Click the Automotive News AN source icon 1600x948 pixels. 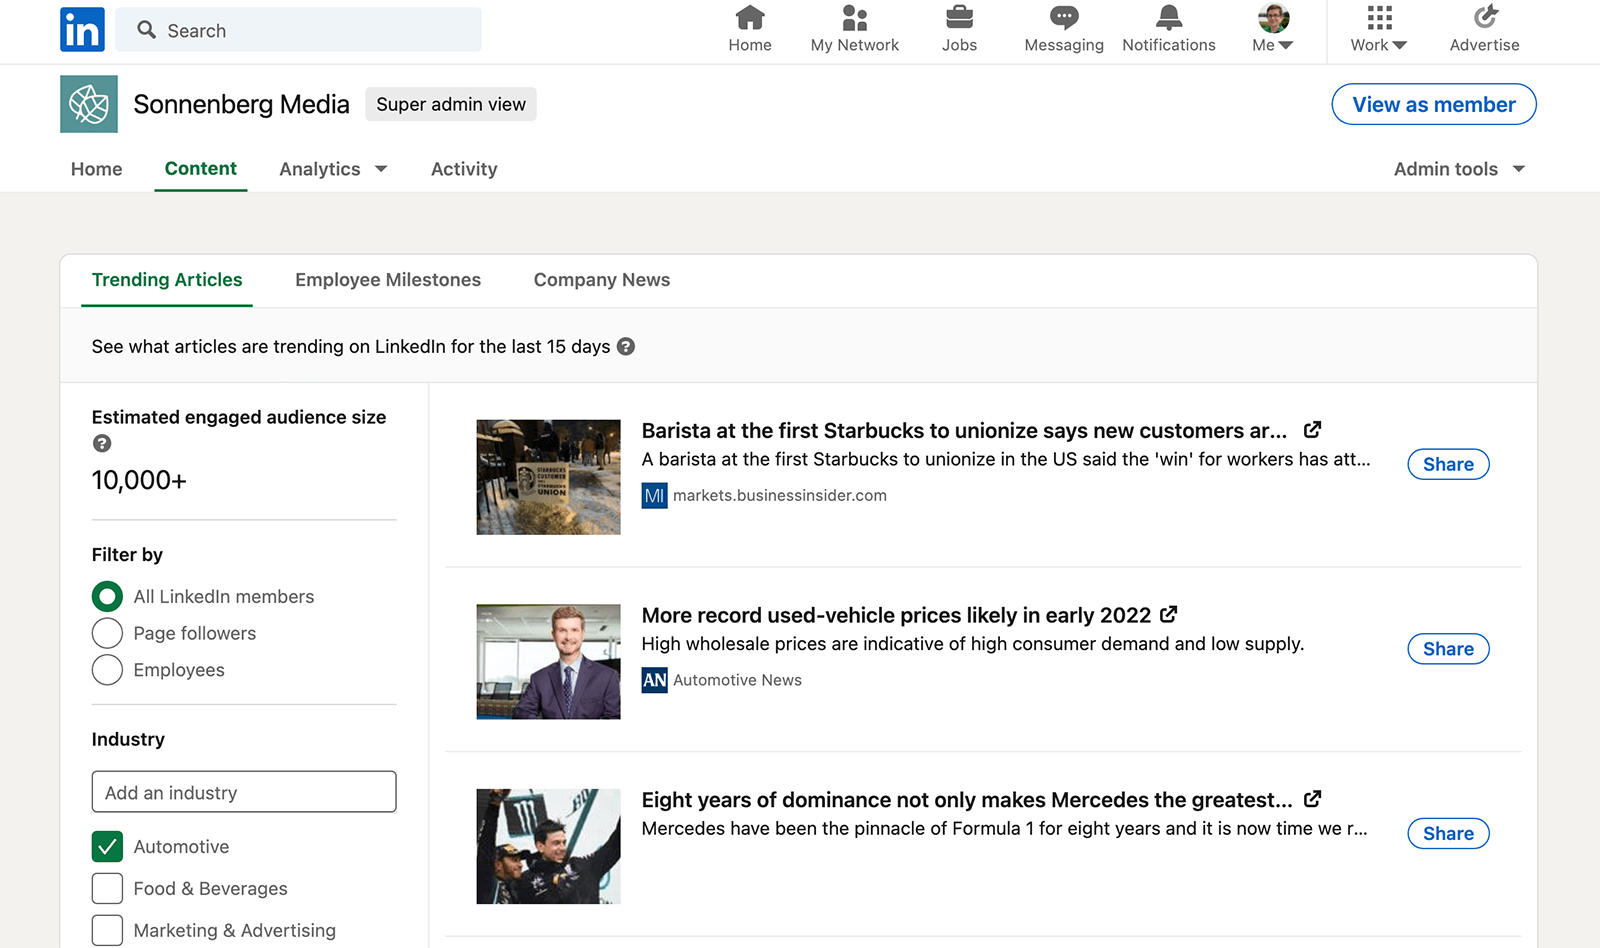coord(654,680)
